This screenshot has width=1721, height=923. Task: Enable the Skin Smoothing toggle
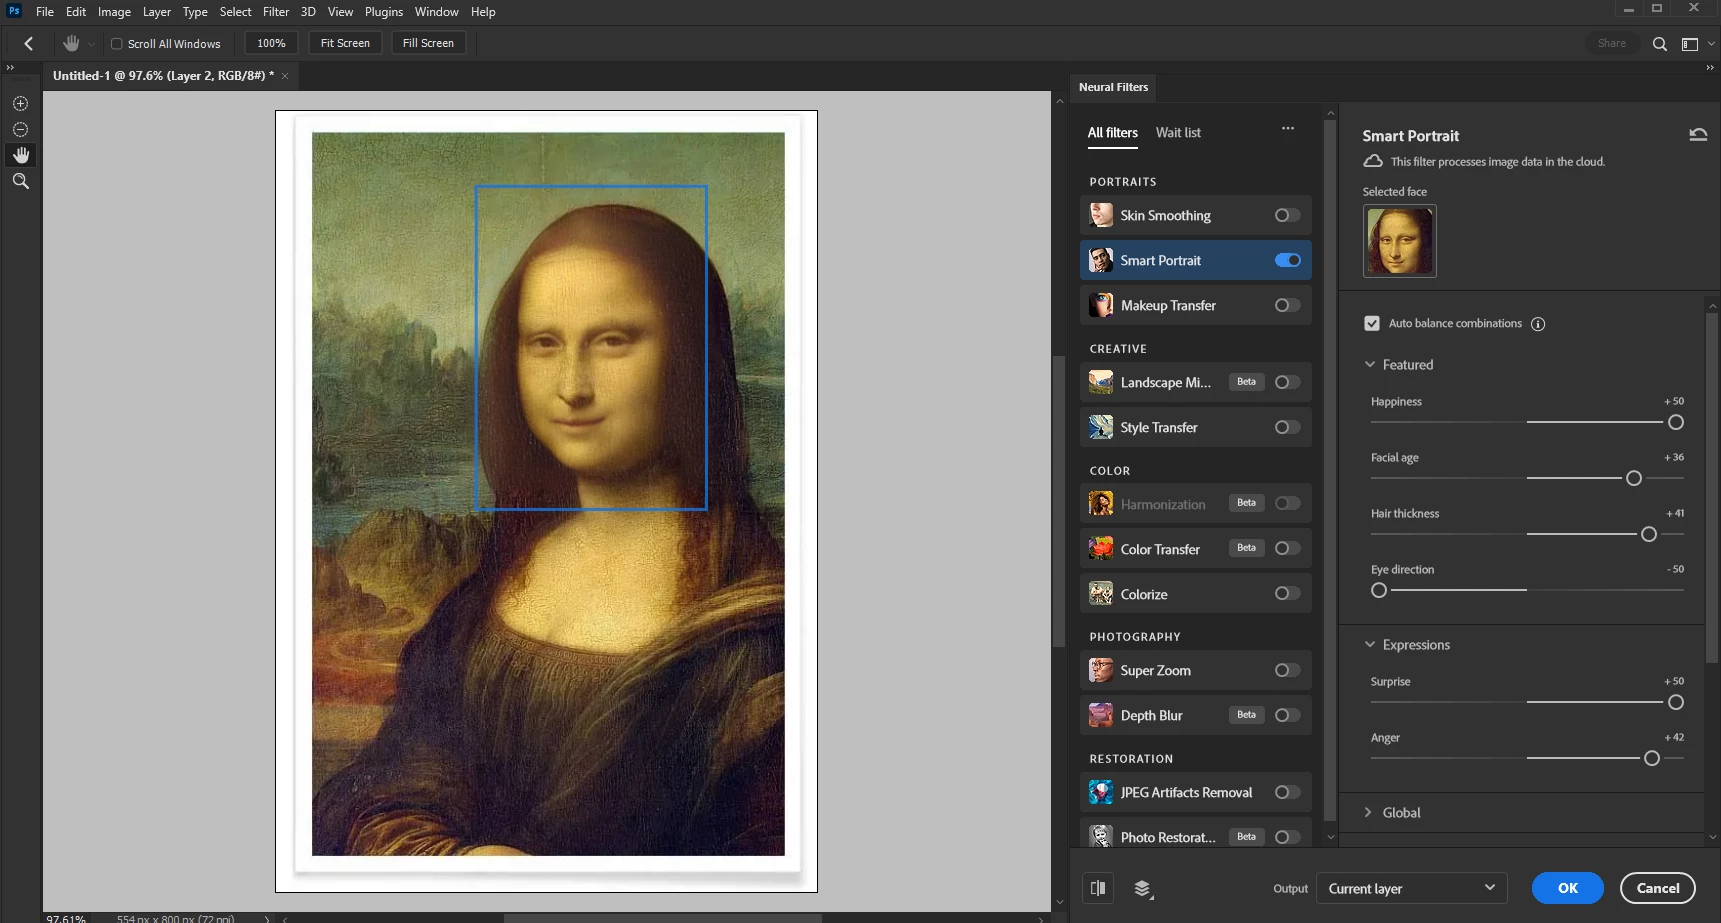1287,215
